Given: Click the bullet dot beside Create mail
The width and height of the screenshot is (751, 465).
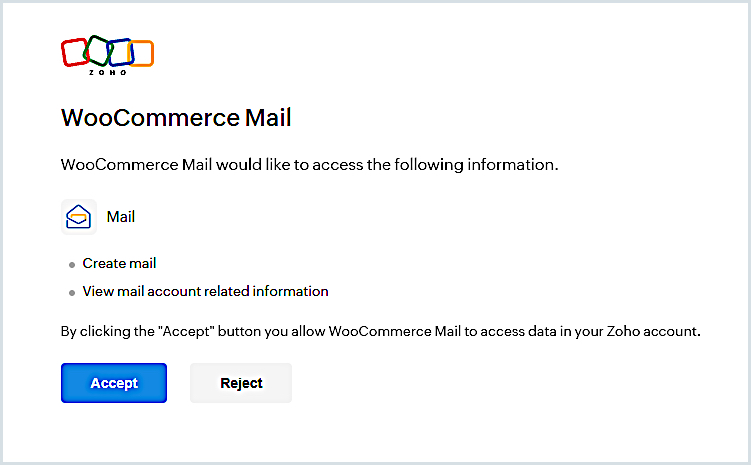Looking at the screenshot, I should [x=72, y=265].
